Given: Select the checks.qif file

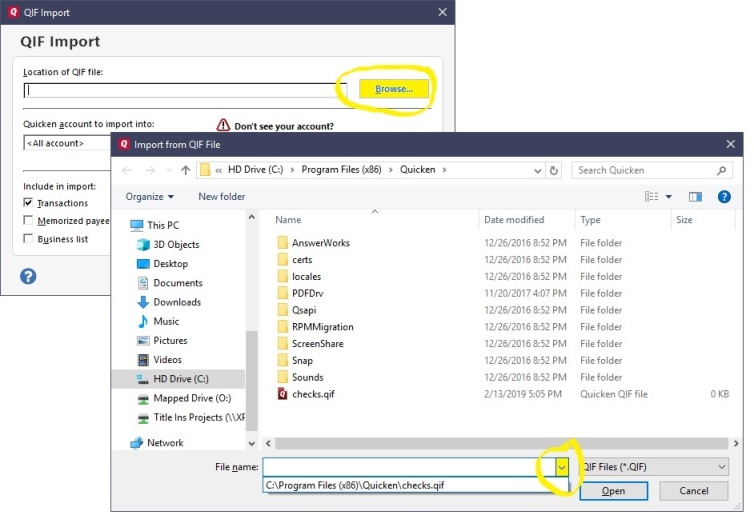Looking at the screenshot, I should coord(313,394).
